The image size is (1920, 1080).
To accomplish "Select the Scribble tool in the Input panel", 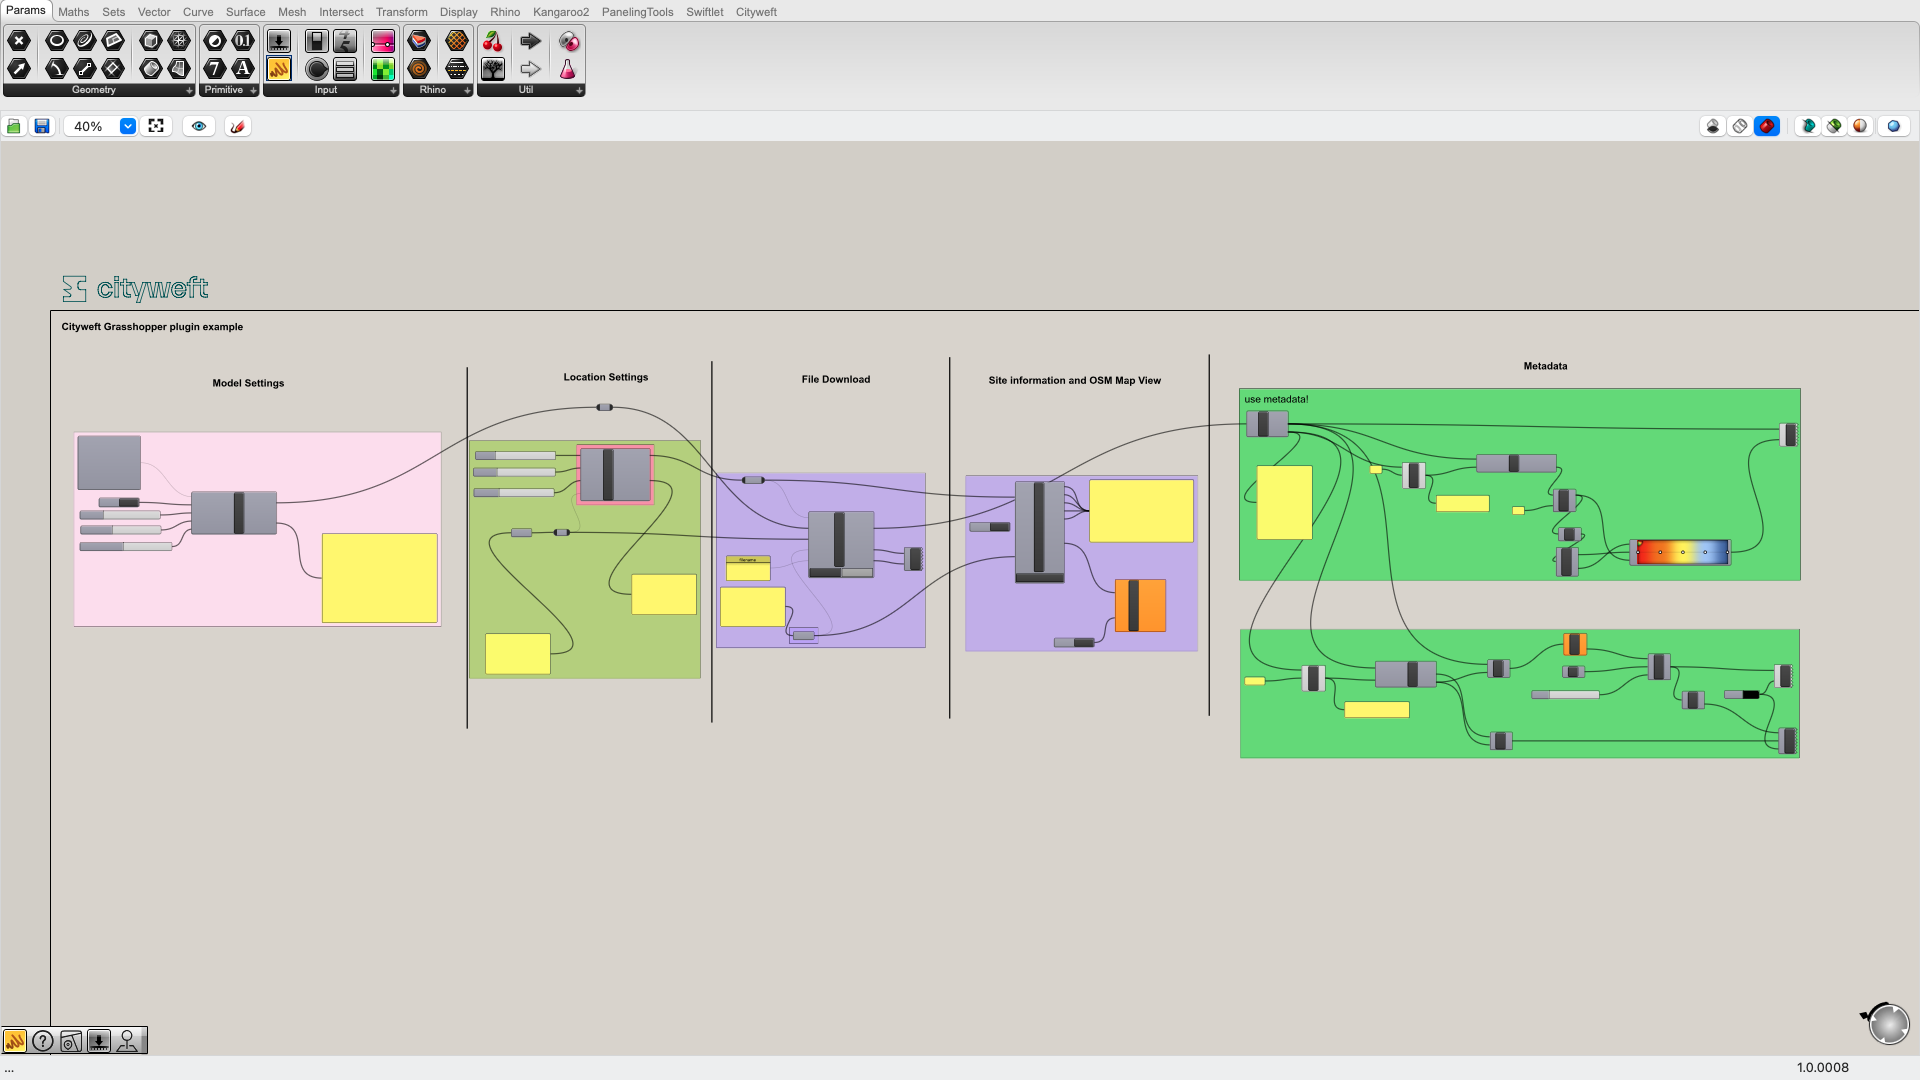I will pos(279,69).
